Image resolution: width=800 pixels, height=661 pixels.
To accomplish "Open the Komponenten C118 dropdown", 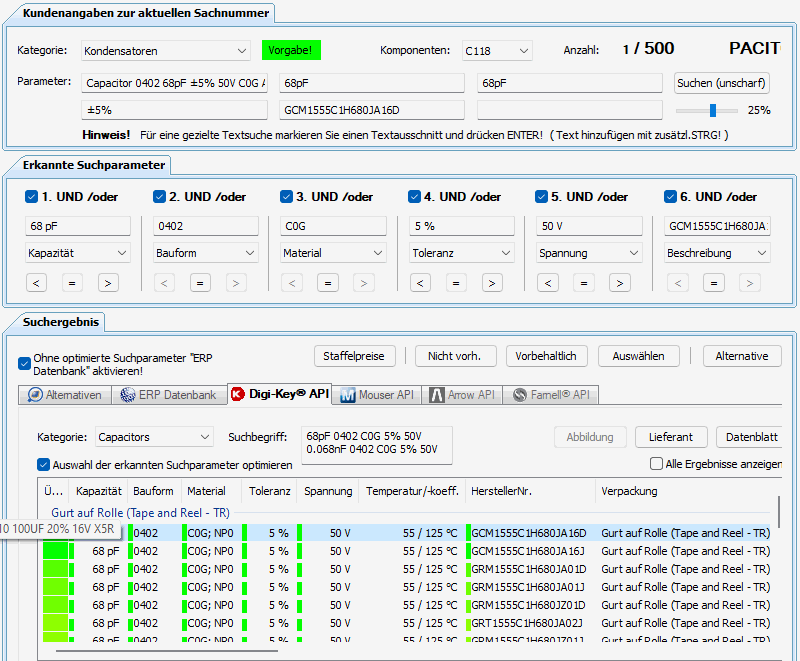I will point(497,51).
